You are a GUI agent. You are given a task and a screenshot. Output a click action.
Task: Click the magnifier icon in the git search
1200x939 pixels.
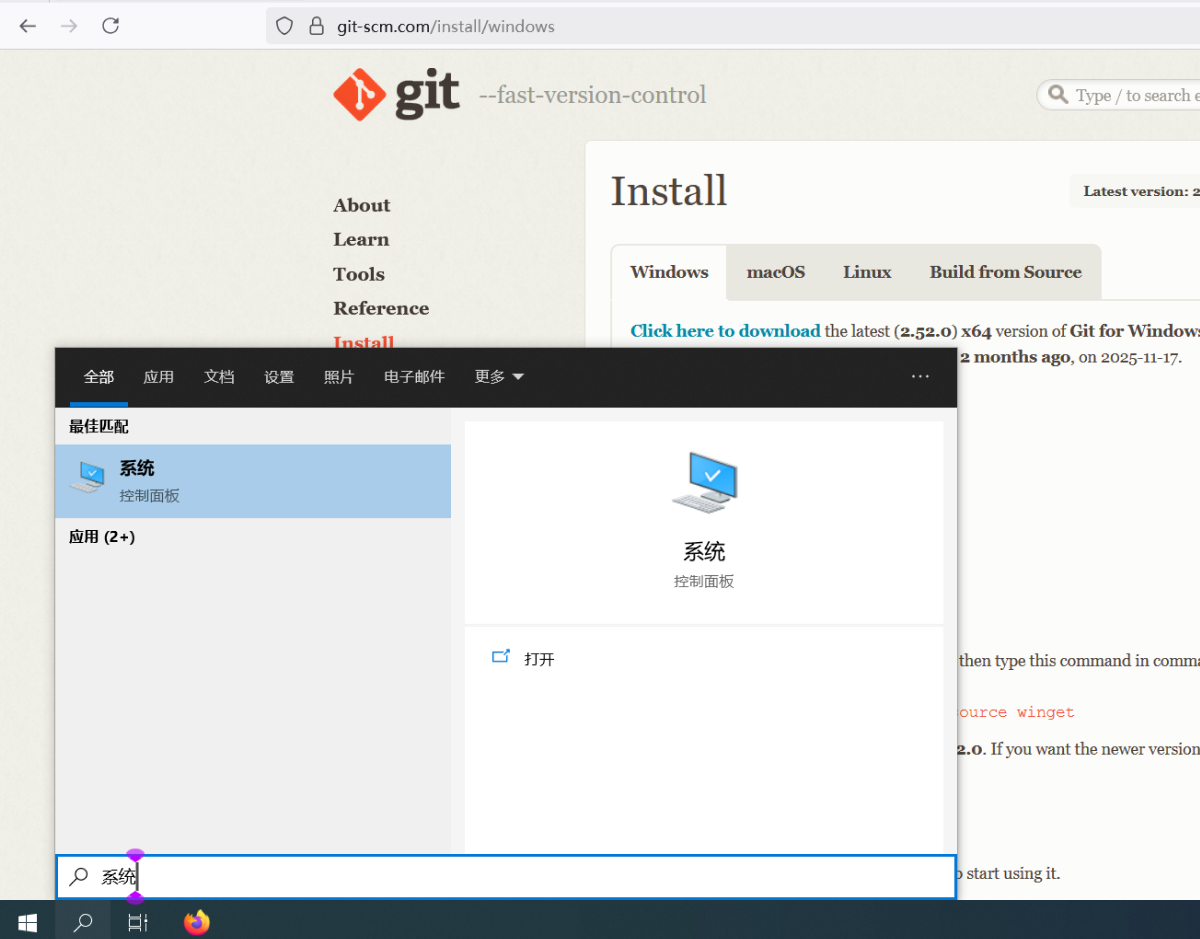[1057, 95]
